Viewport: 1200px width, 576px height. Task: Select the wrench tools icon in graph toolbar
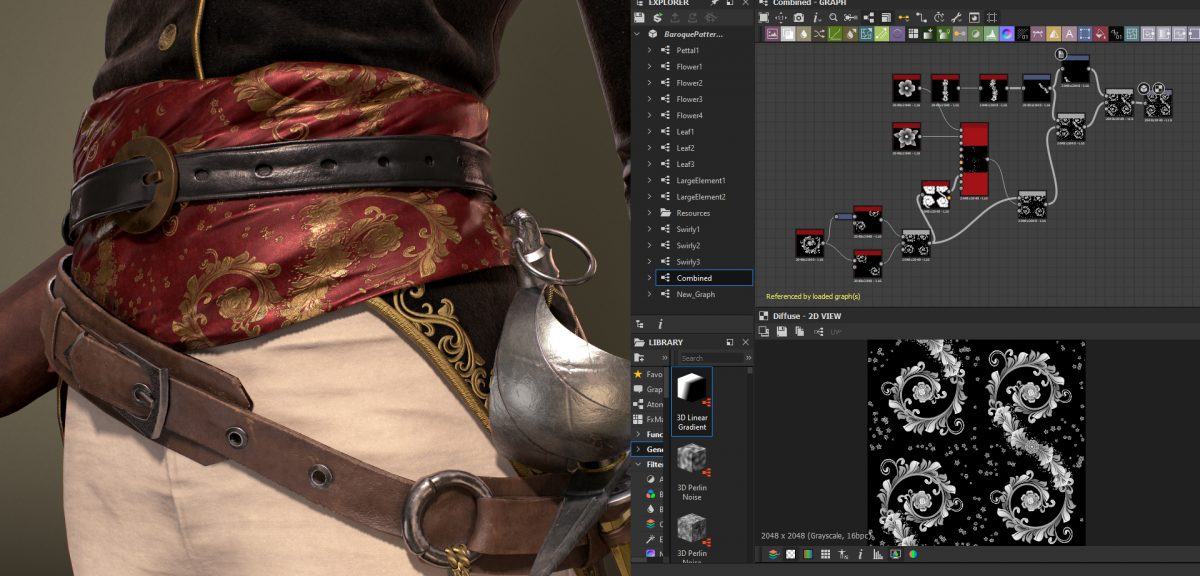(x=955, y=17)
